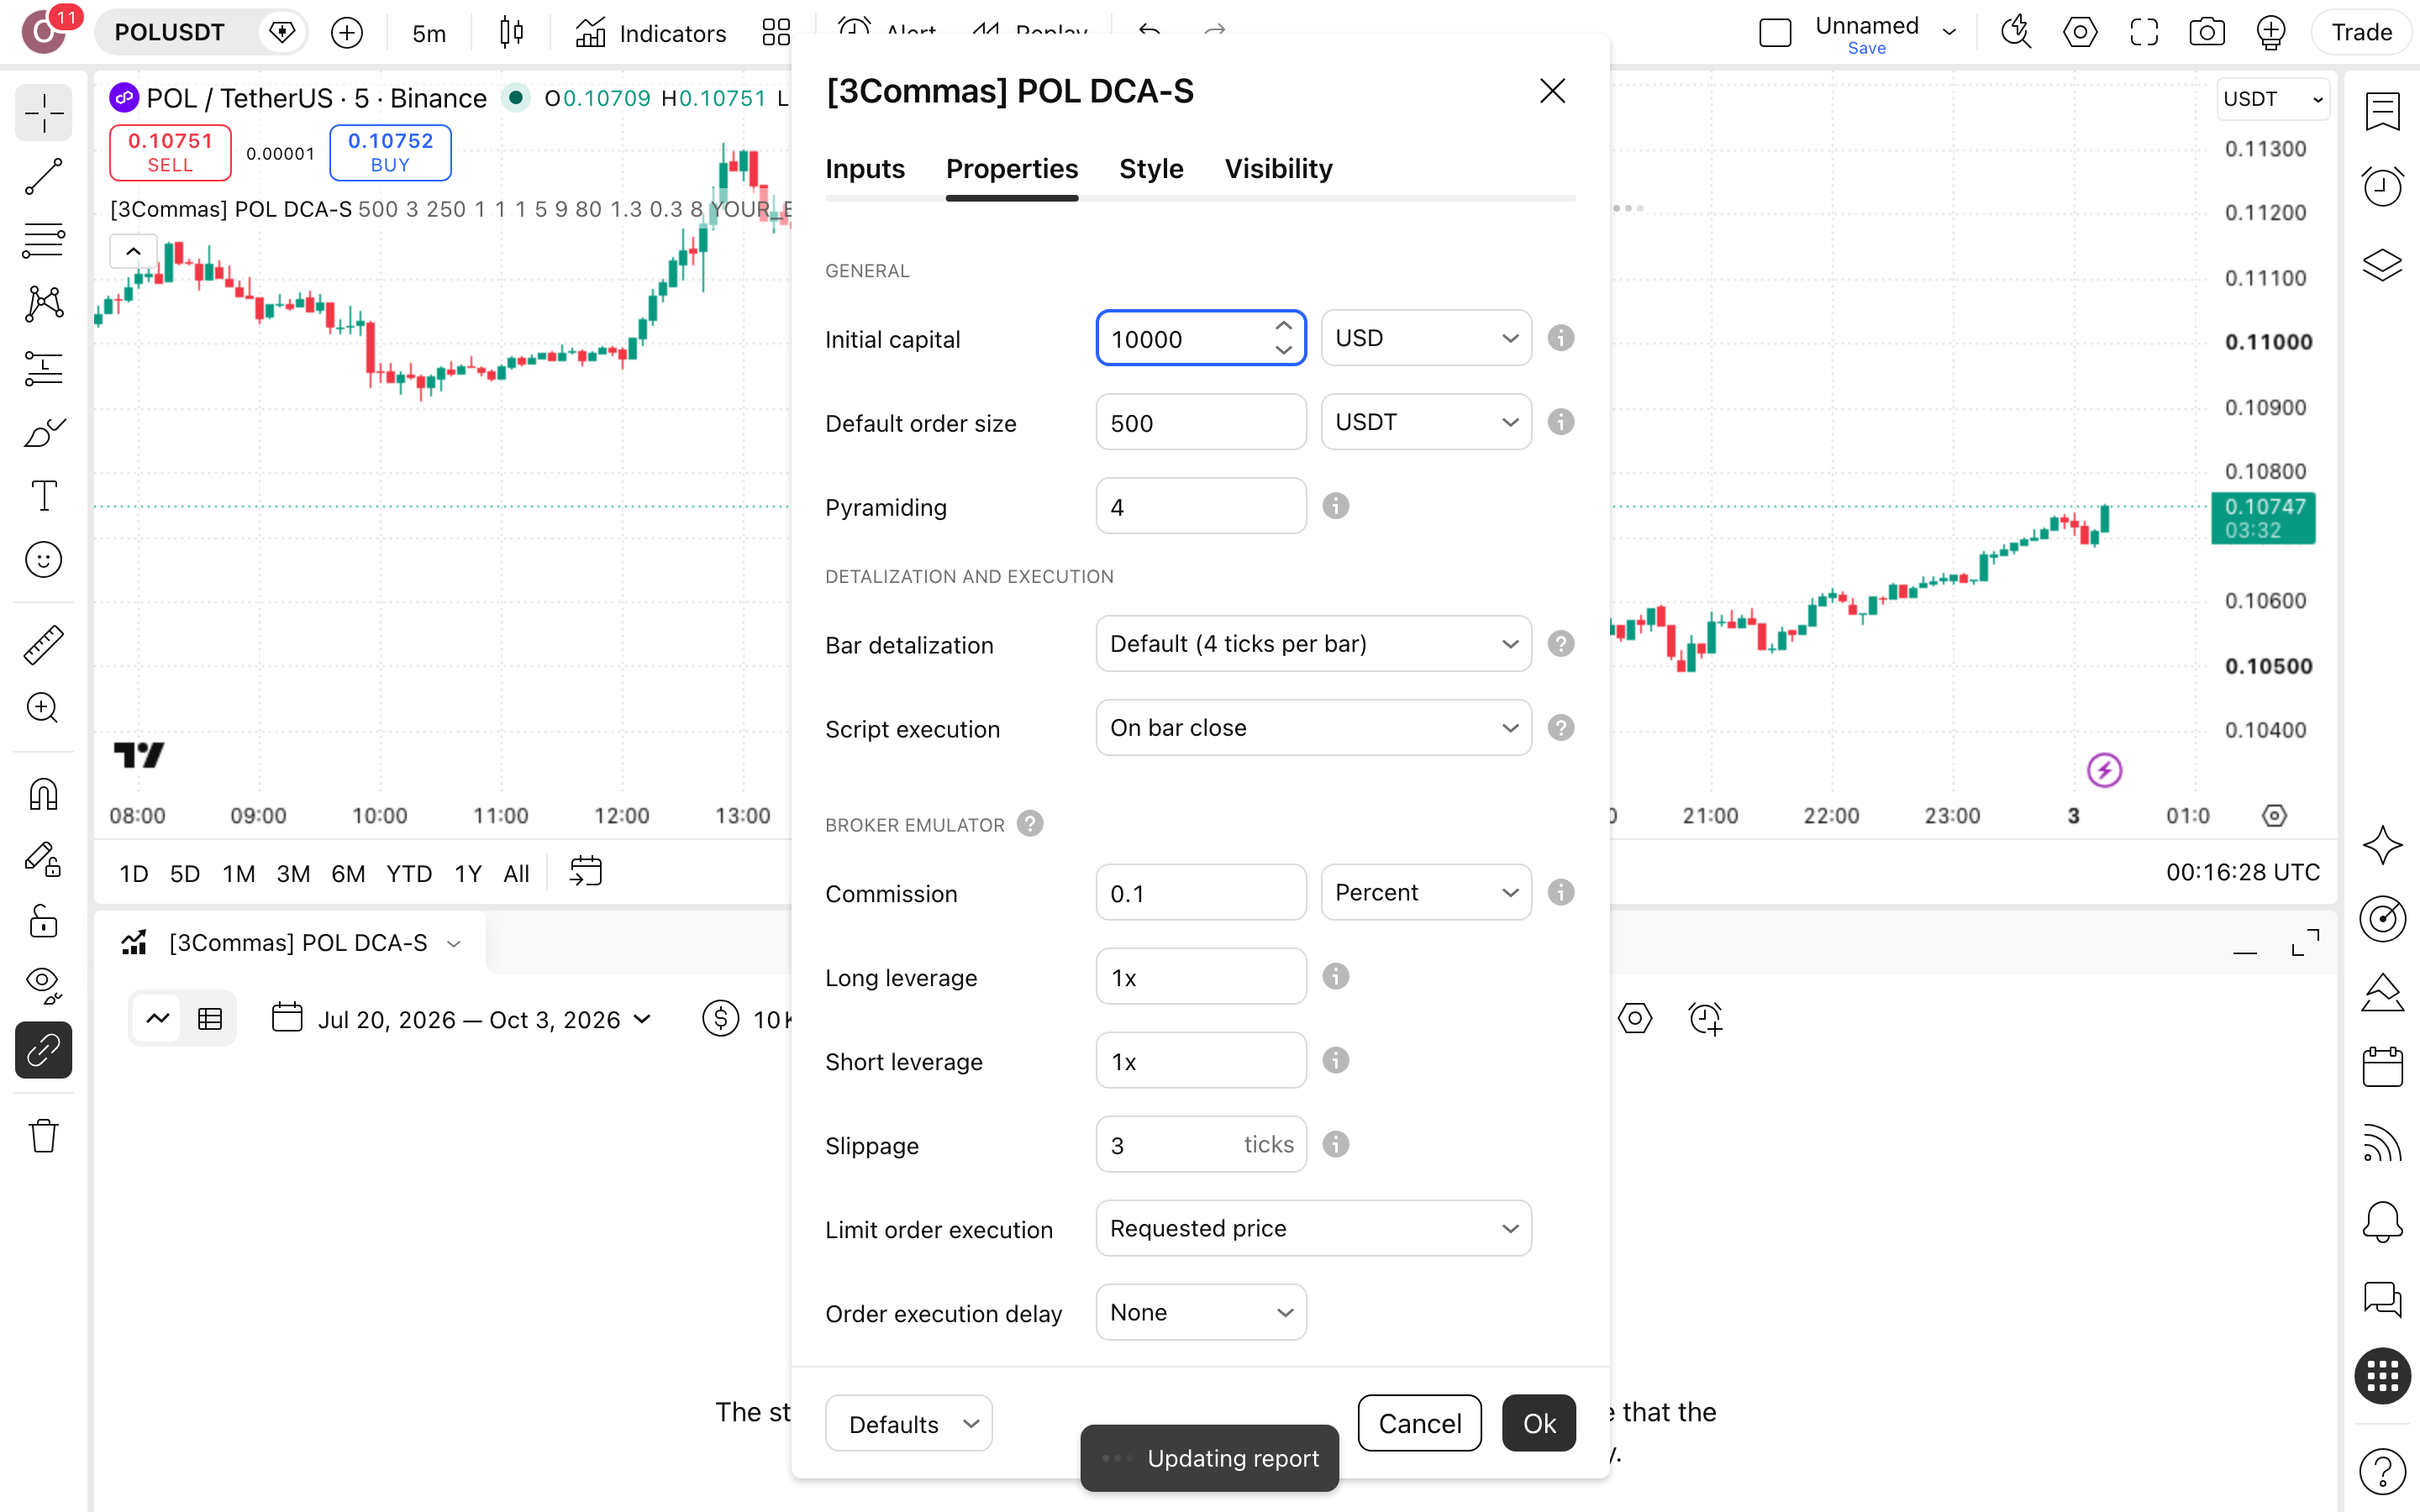The width and height of the screenshot is (2420, 1512).
Task: Open the object tree layers panel
Action: click(2382, 265)
